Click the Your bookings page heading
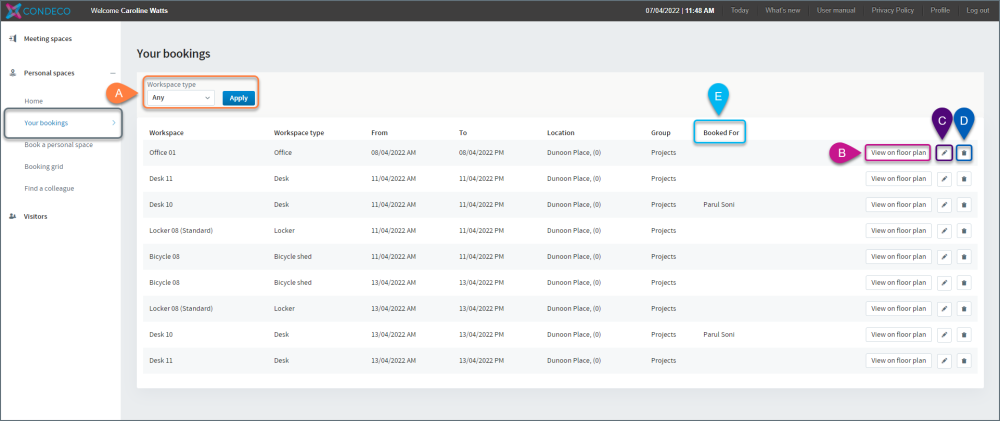 [173, 54]
